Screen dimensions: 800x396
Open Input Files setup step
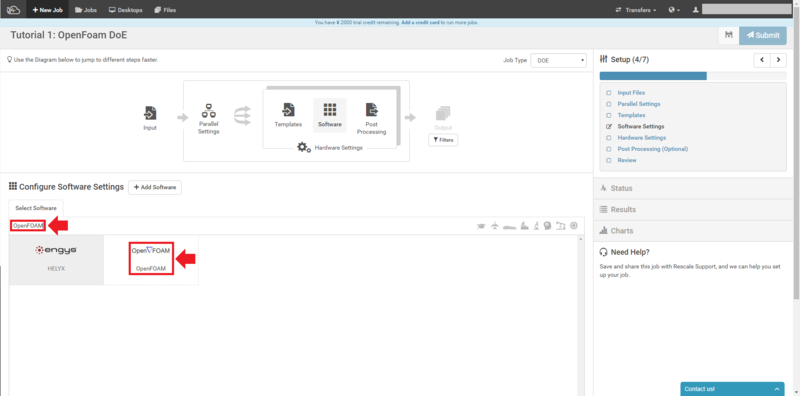[x=631, y=93]
